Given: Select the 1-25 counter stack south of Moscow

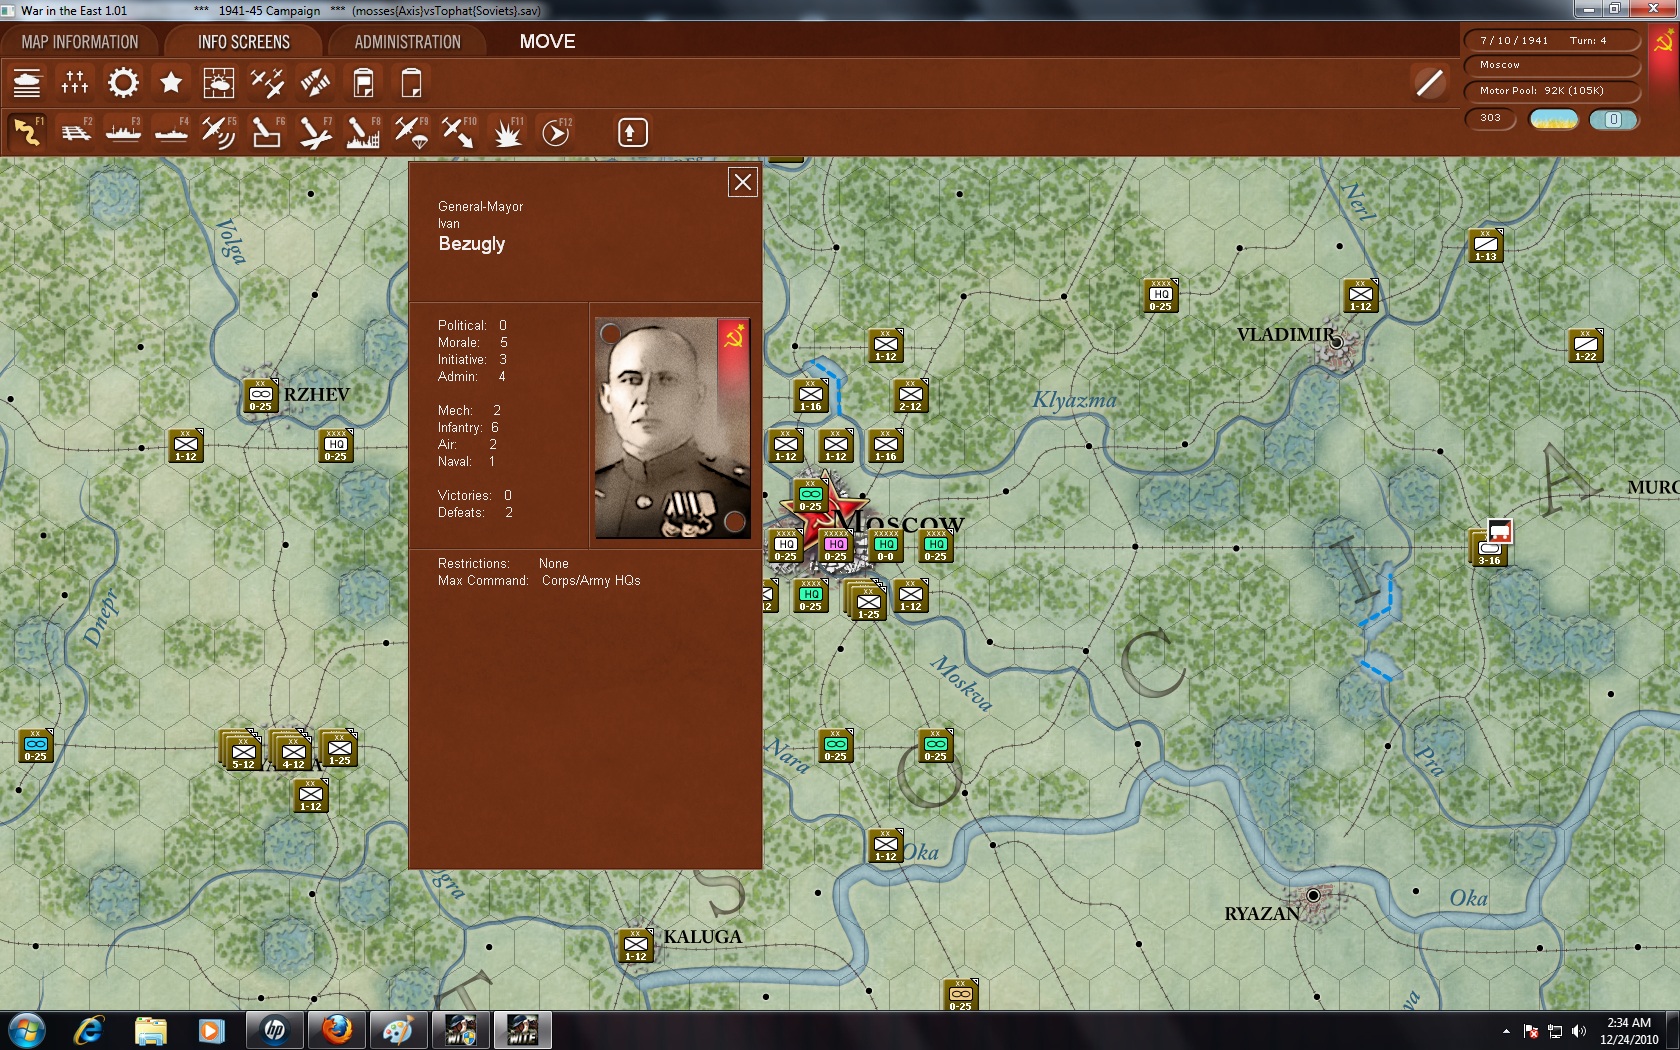Looking at the screenshot, I should tap(866, 600).
